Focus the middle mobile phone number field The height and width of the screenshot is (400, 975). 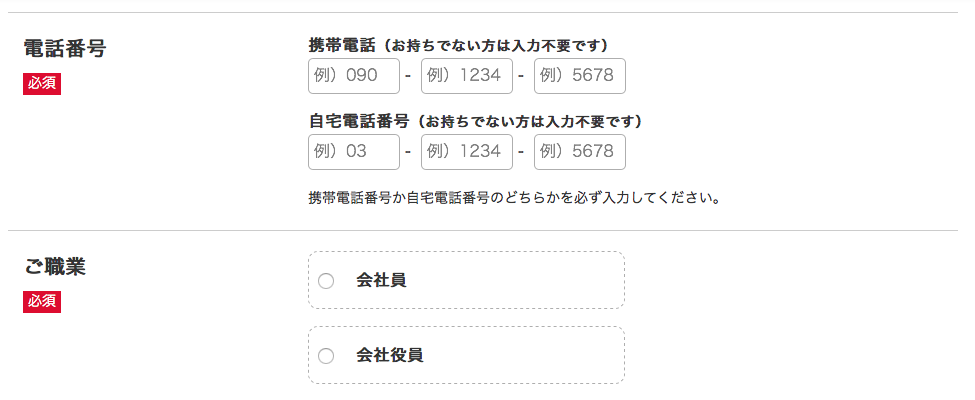click(x=467, y=76)
